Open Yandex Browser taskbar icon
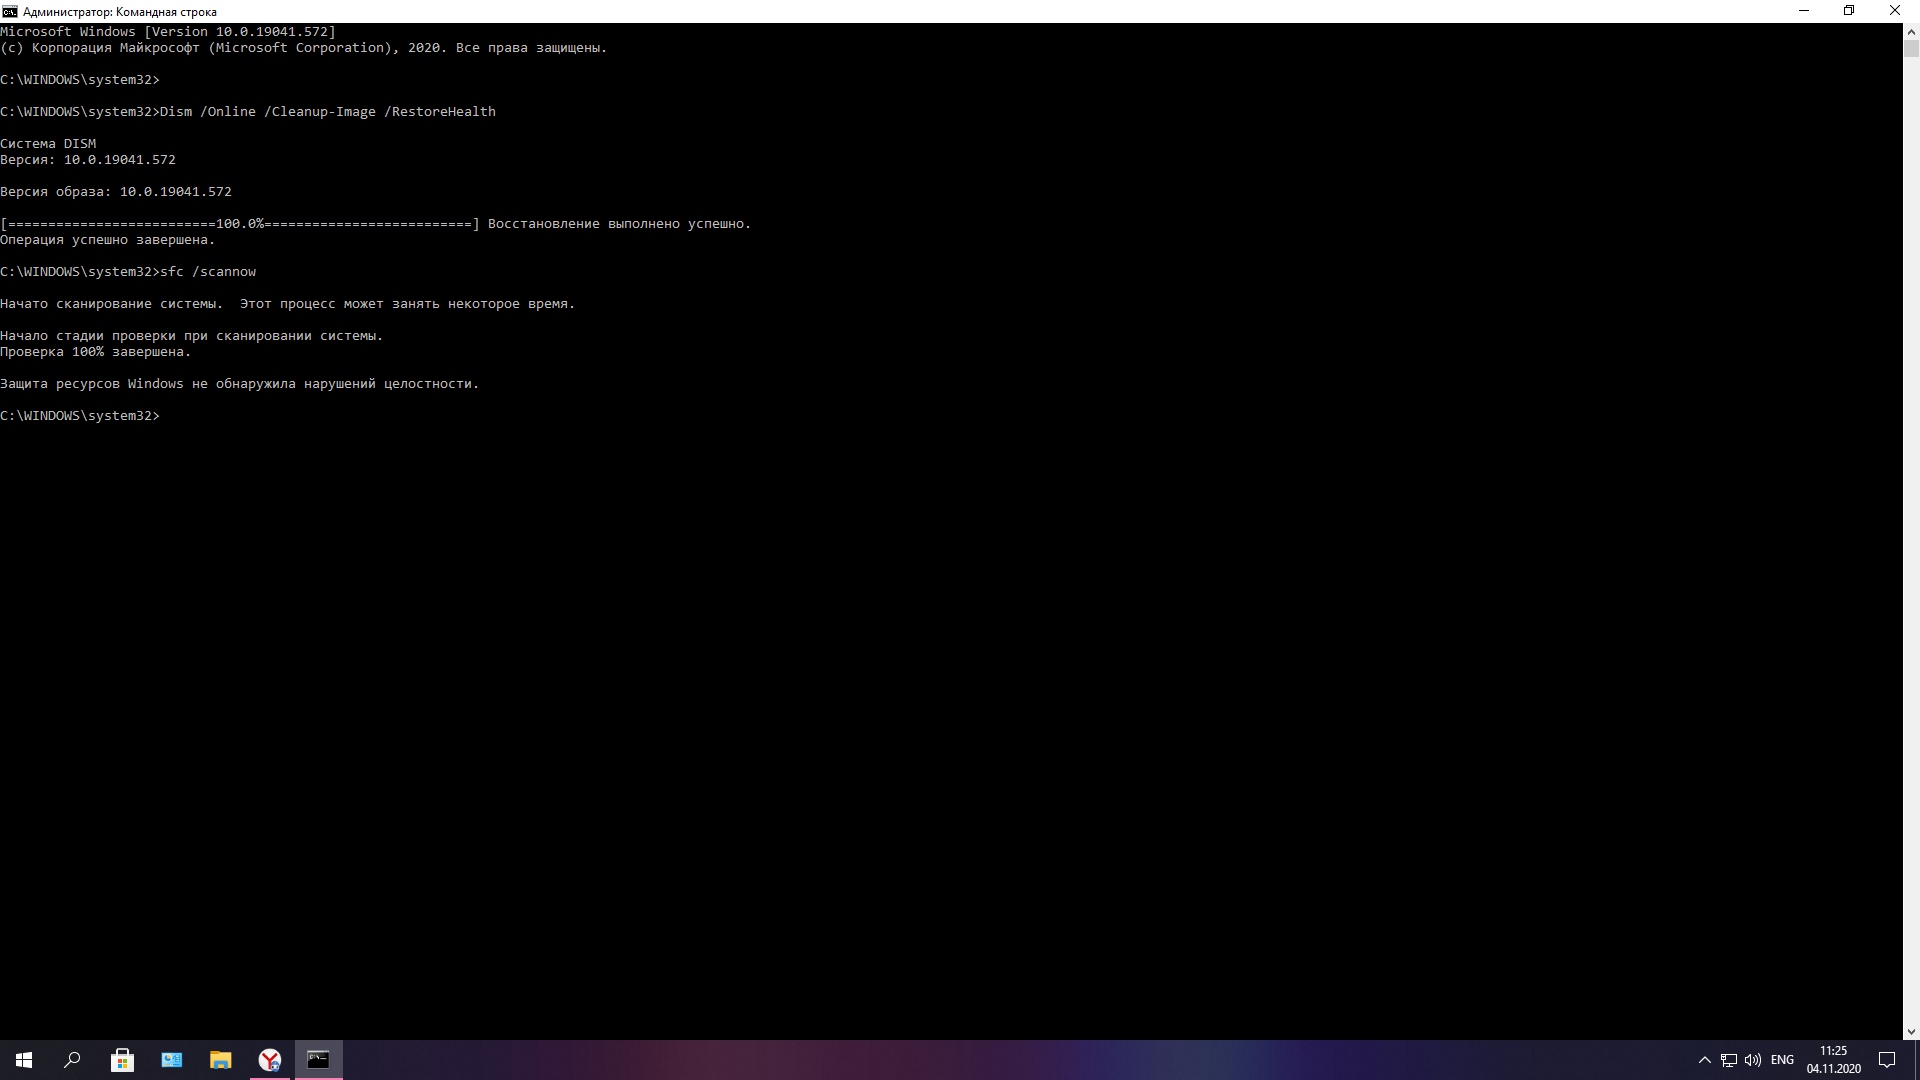 [270, 1060]
